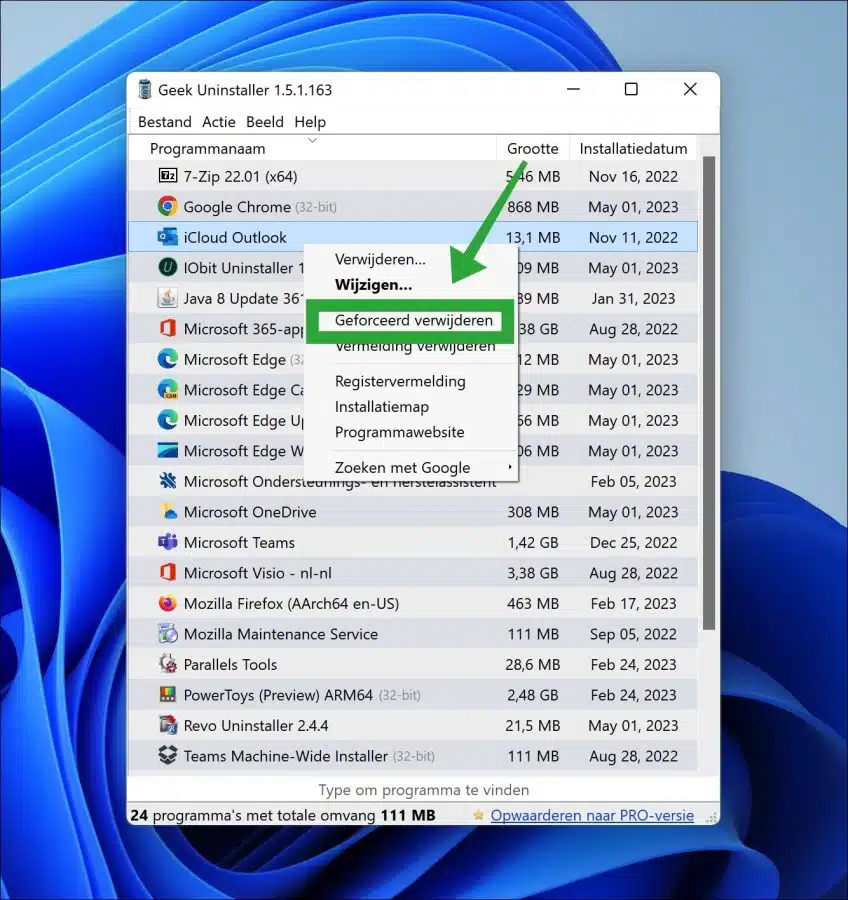This screenshot has height=900, width=848.
Task: Click the Microsoft 365-apps Office icon
Action: tap(168, 328)
